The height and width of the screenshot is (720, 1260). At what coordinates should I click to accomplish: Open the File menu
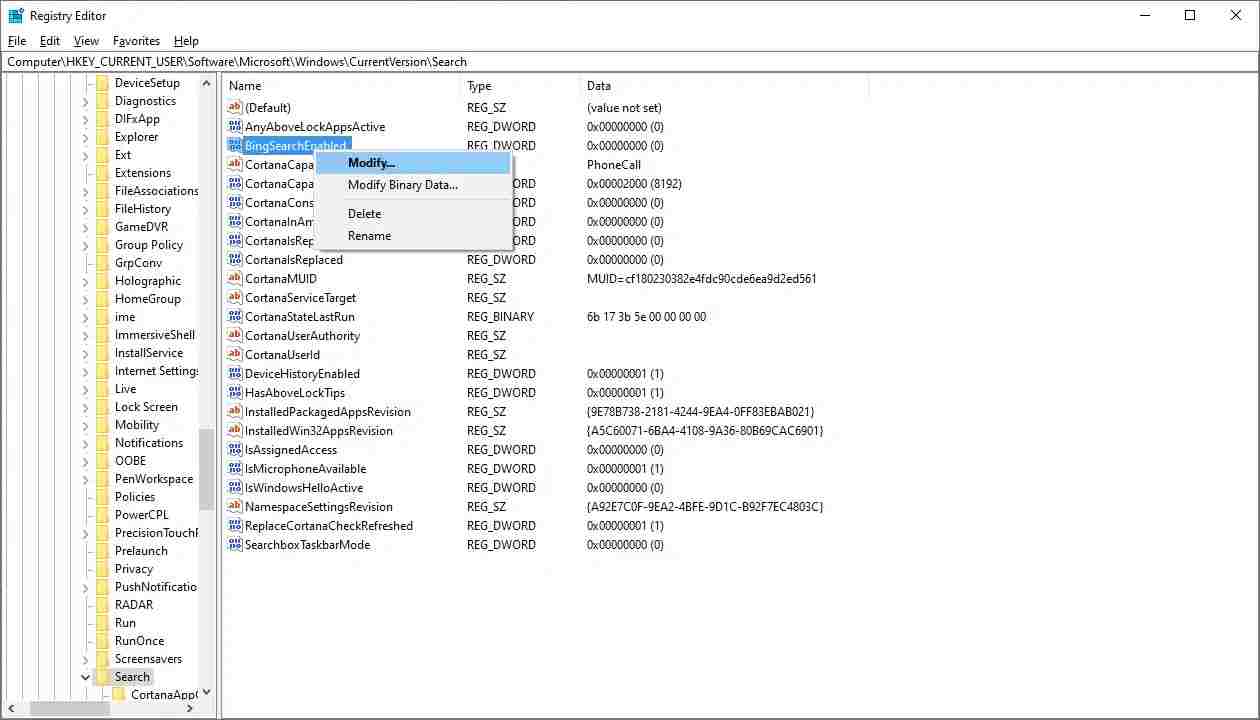tap(17, 41)
